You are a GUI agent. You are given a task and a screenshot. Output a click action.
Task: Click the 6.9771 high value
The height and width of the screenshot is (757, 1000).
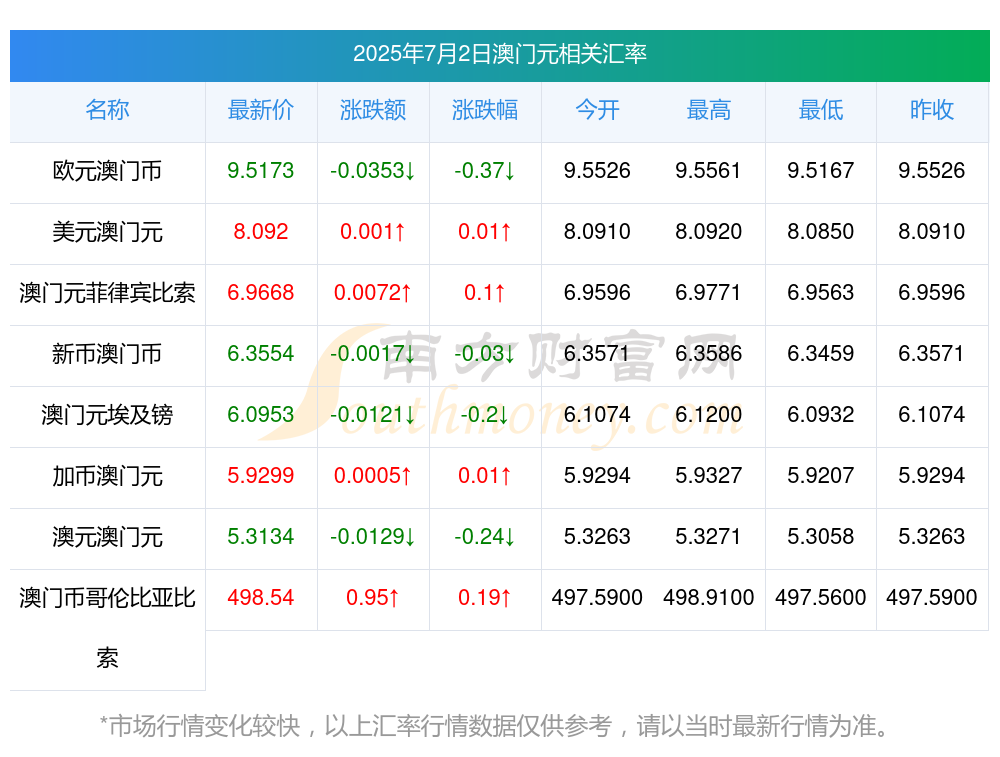coord(709,293)
